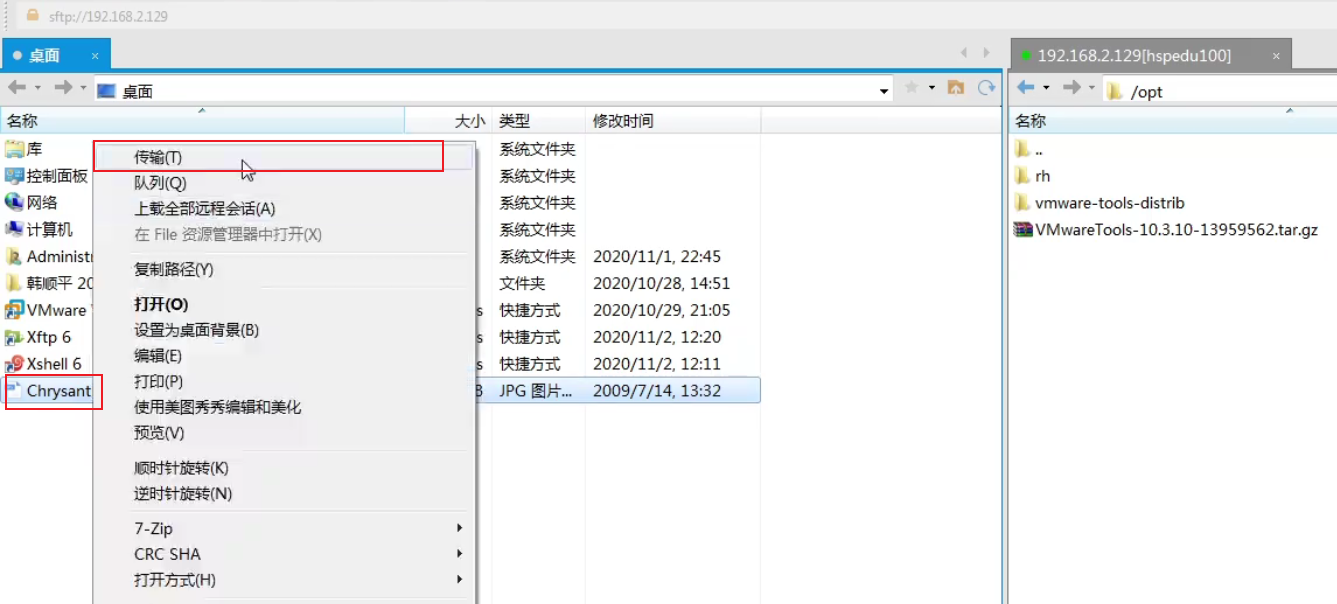The height and width of the screenshot is (604, 1337).
Task: Expand the CRC SHA submenu
Action: pos(284,554)
